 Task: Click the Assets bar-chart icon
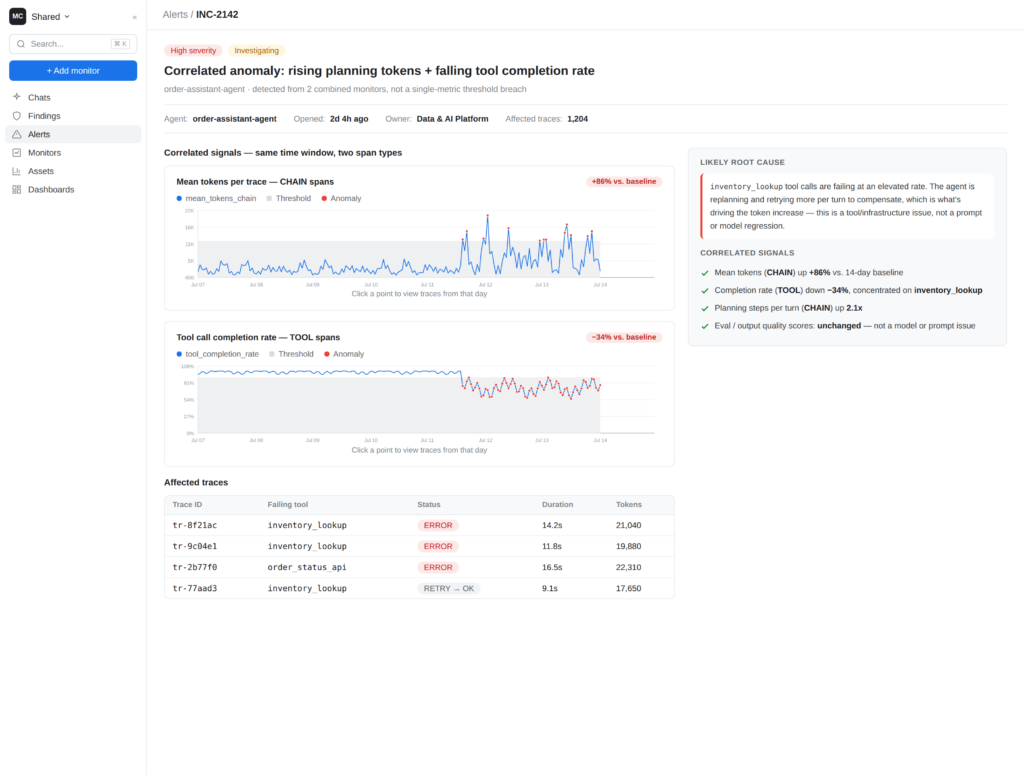point(17,171)
